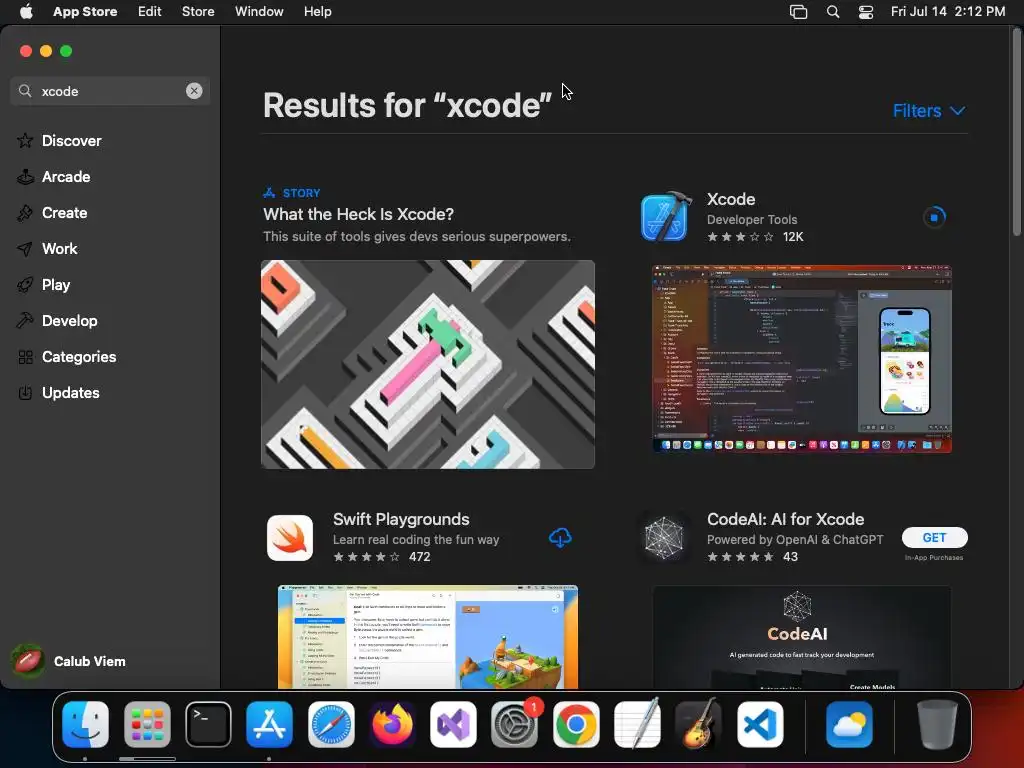Click the Calub Viem profile avatar
Viewport: 1024px width, 768px height.
[x=28, y=661]
